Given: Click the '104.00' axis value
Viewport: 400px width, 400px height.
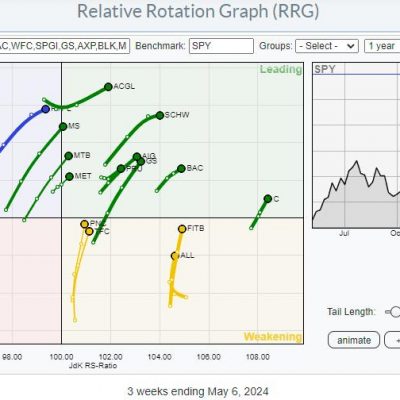Looking at the screenshot, I should [159, 357].
